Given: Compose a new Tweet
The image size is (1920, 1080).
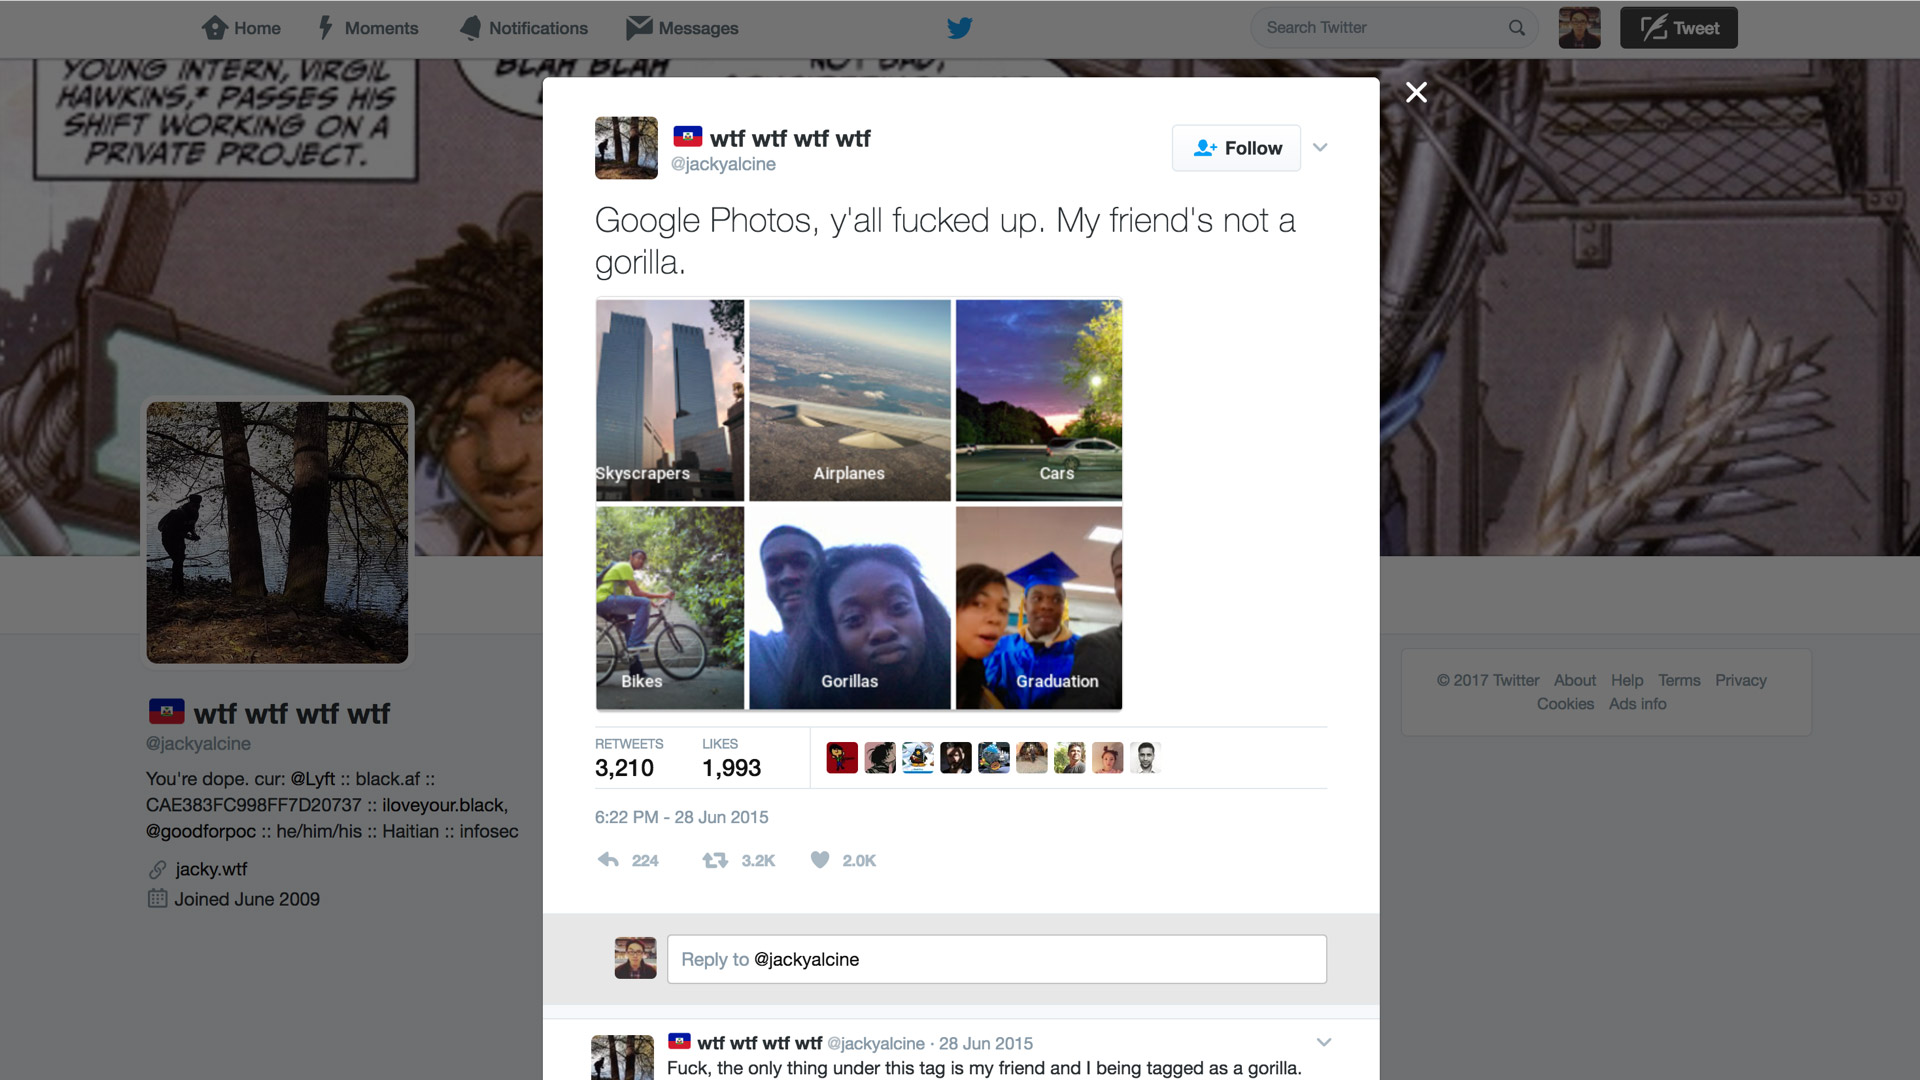Looking at the screenshot, I should tap(1678, 27).
